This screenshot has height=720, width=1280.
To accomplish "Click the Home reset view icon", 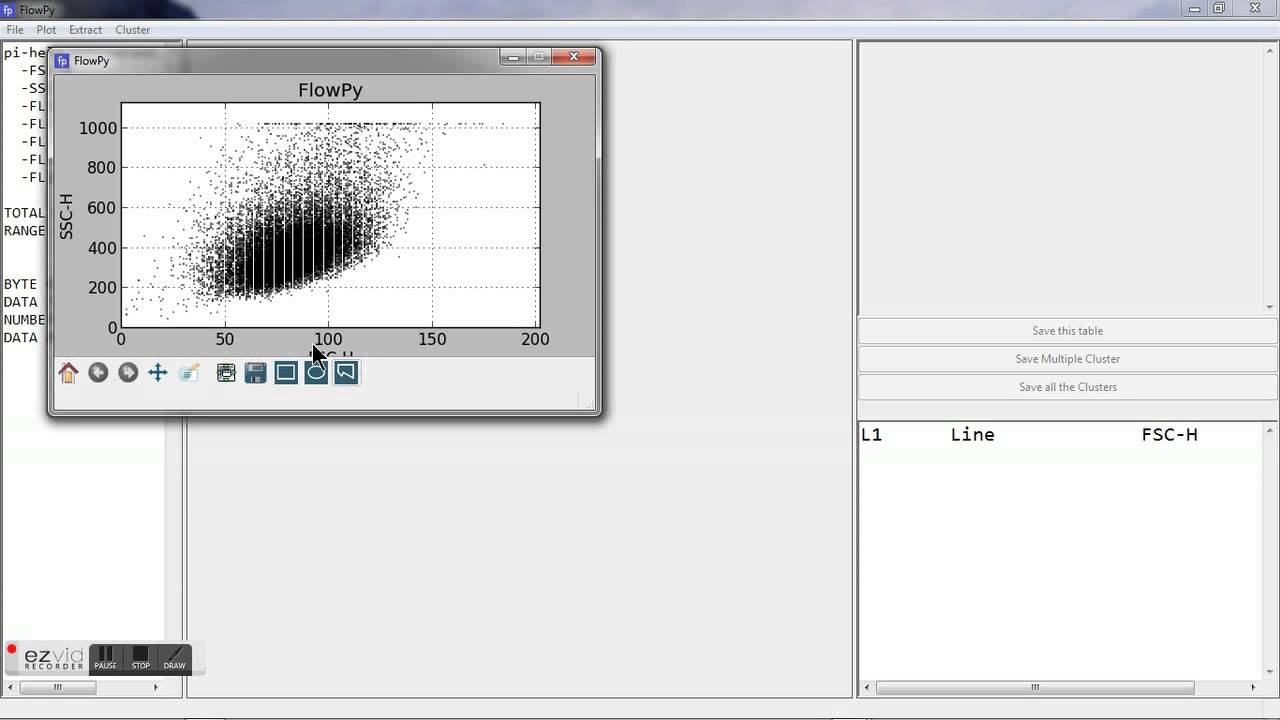I will [x=68, y=373].
